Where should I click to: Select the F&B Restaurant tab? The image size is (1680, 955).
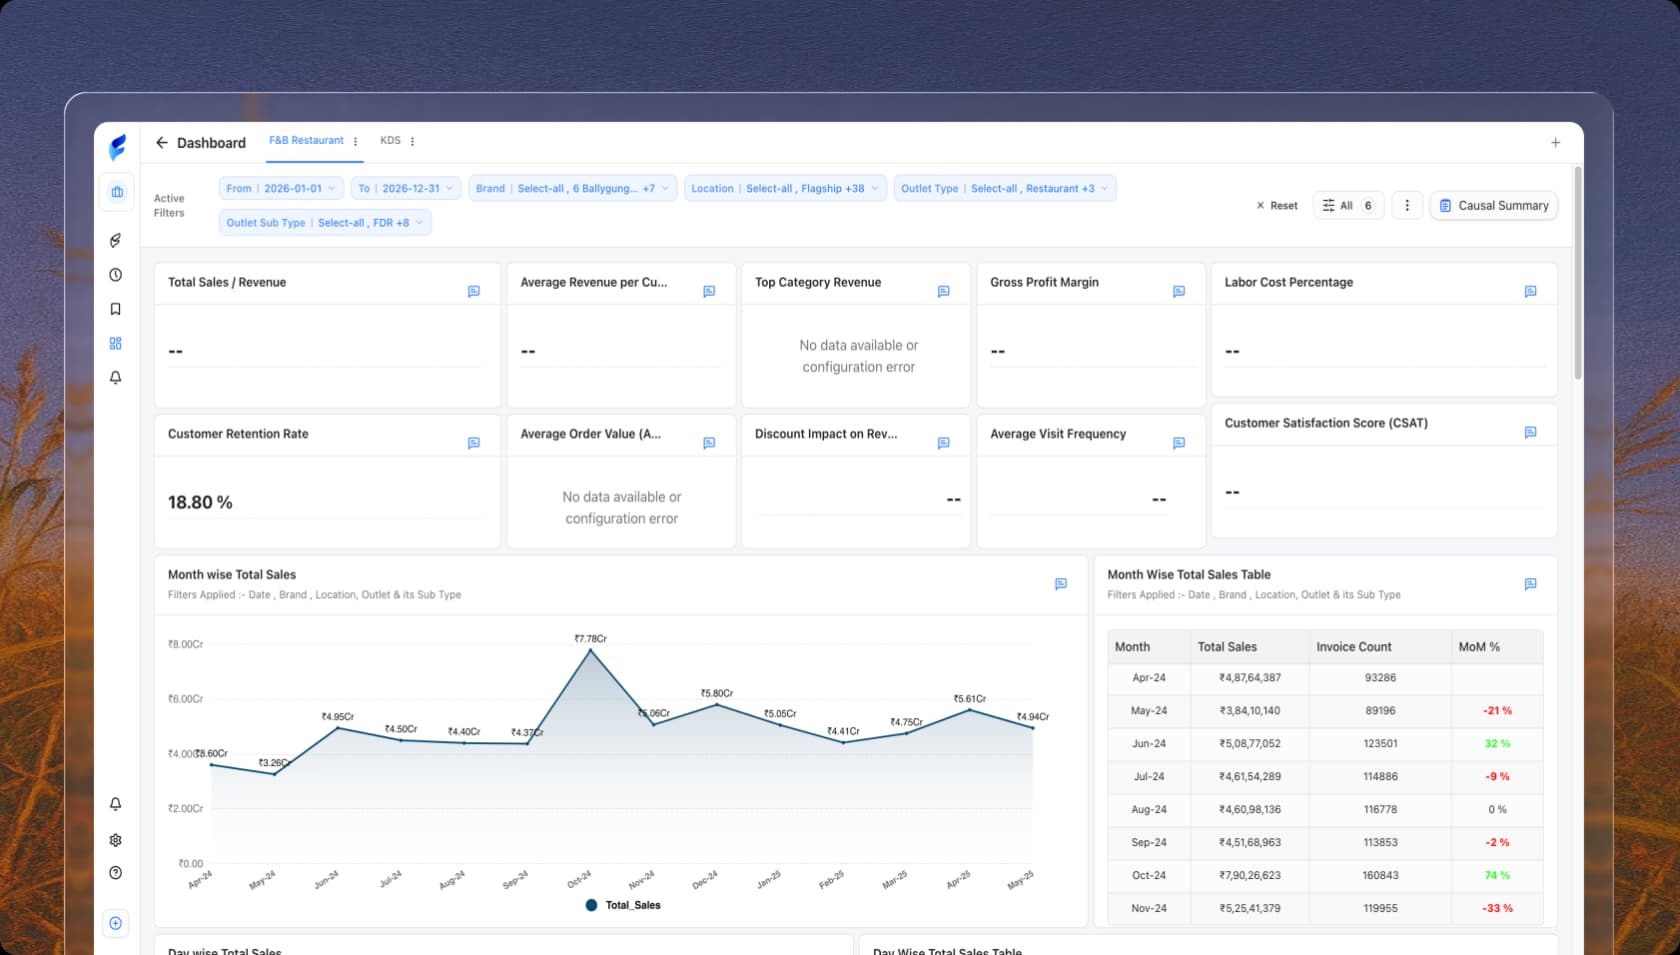(x=306, y=140)
